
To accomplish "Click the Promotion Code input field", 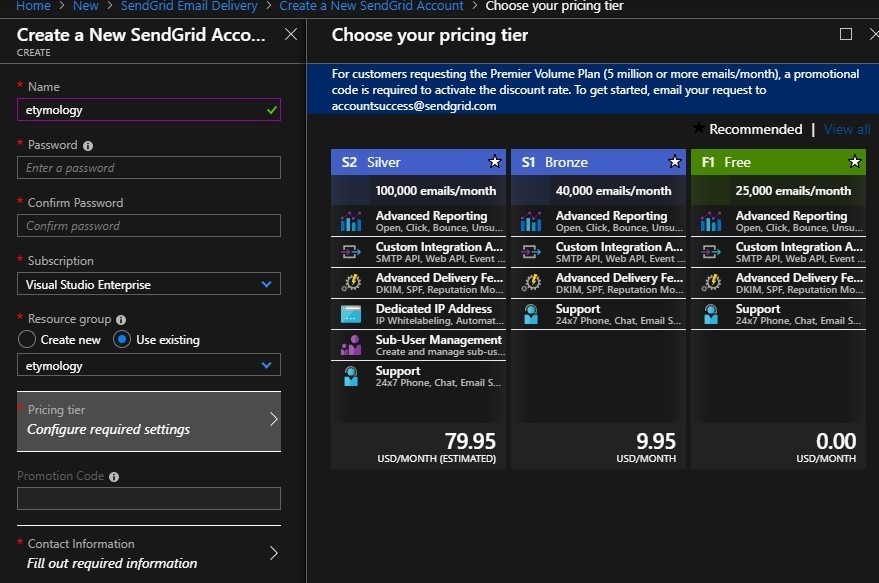I will tap(149, 498).
